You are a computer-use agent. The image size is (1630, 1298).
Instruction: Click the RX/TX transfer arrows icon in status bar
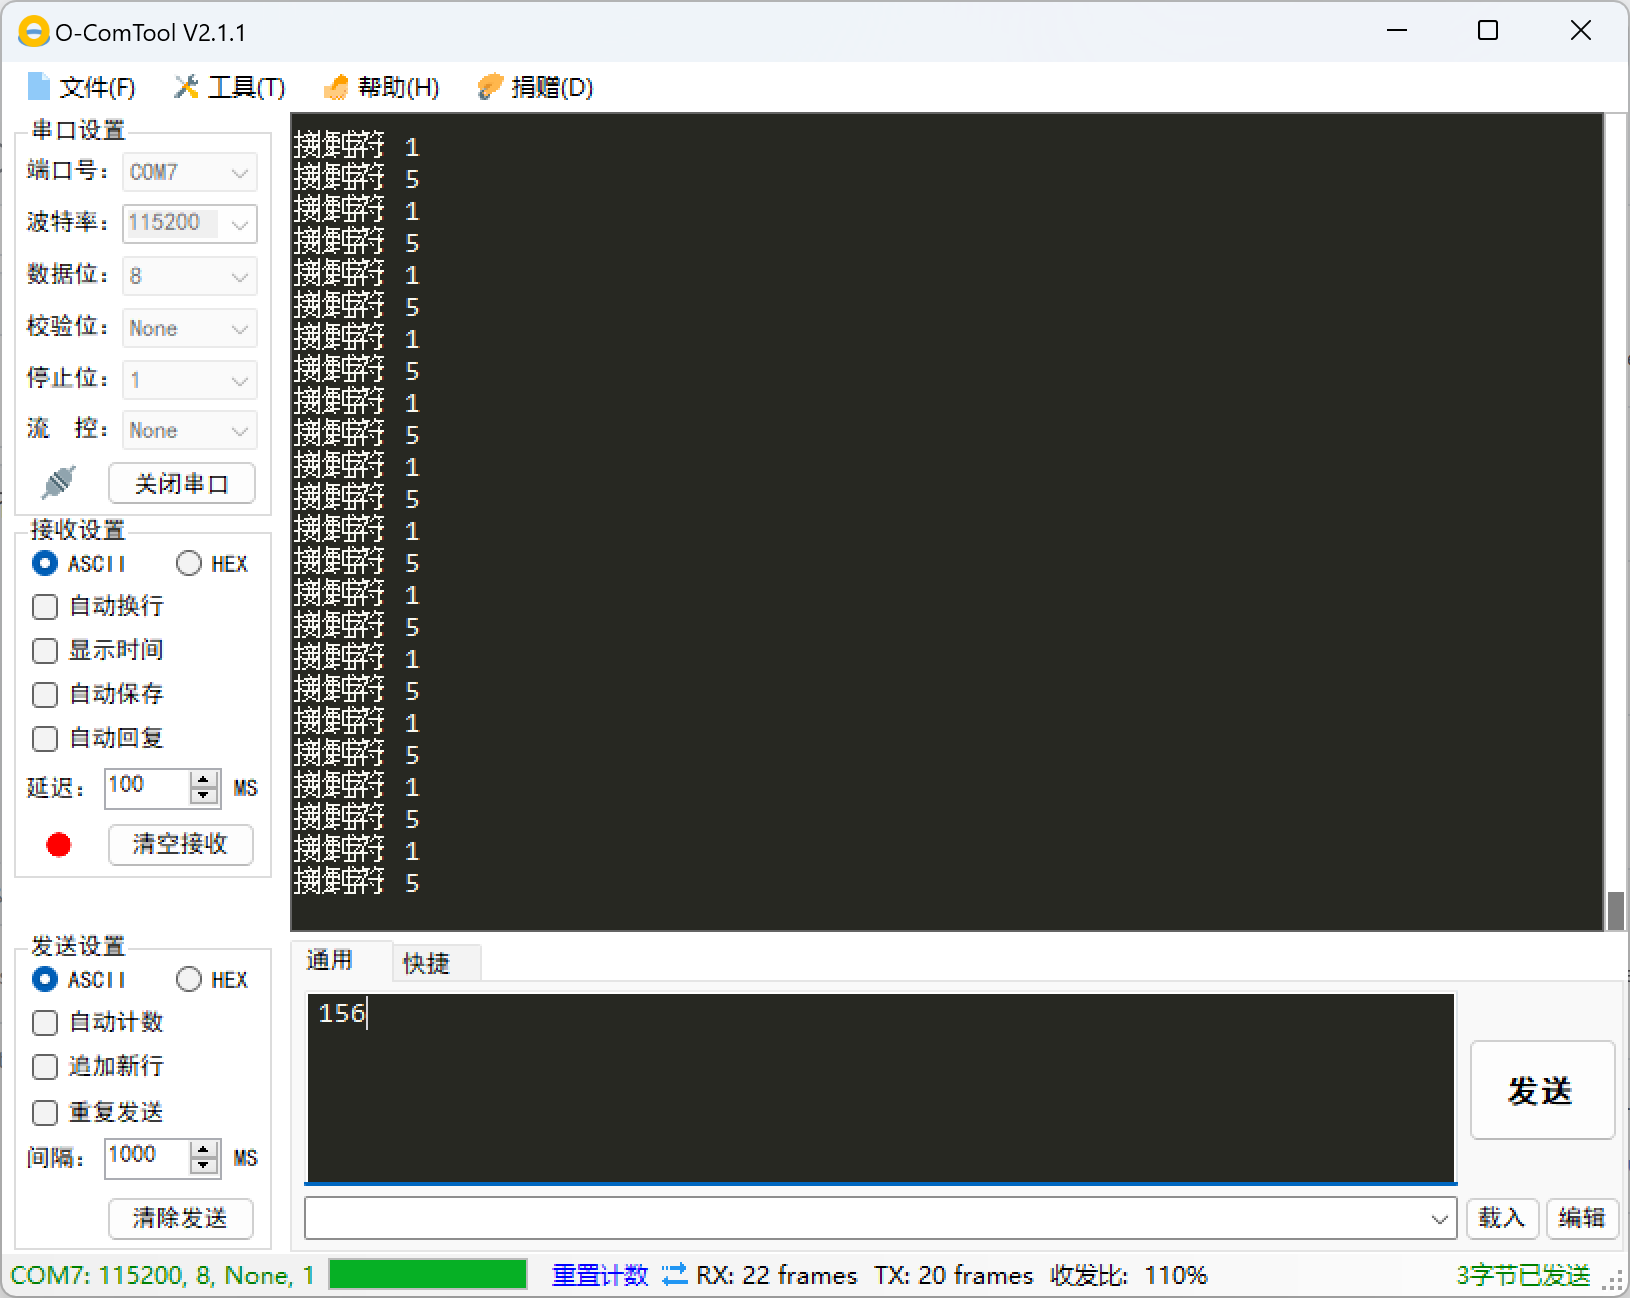[675, 1274]
